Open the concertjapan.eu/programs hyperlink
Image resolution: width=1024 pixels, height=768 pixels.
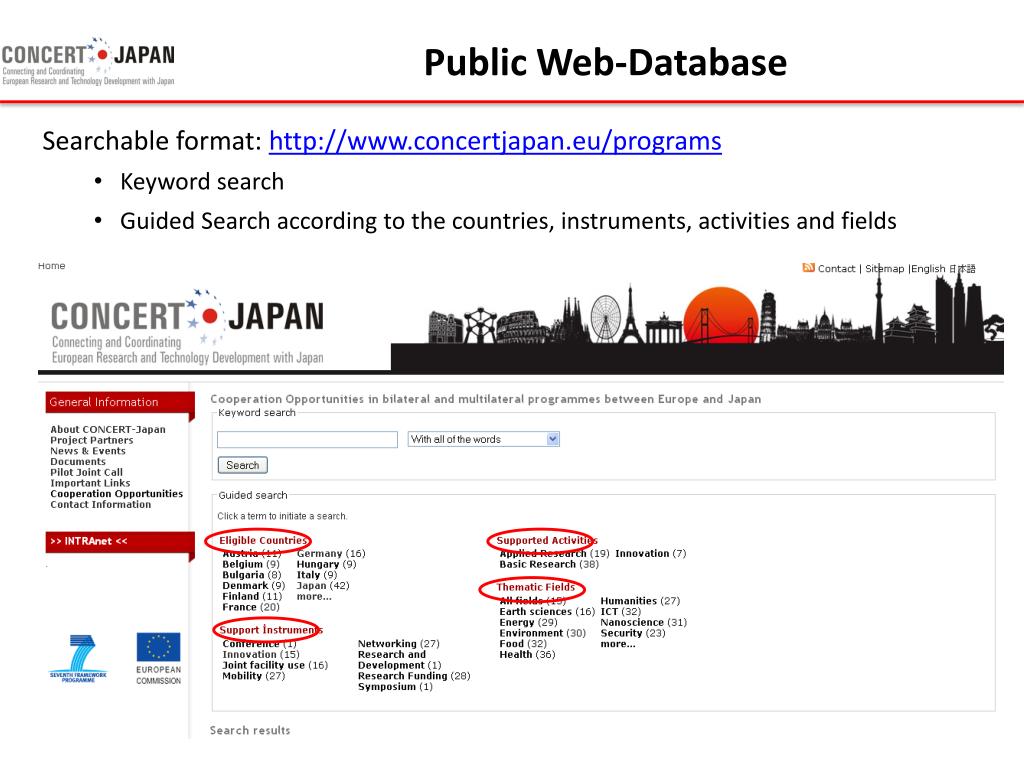tap(495, 141)
